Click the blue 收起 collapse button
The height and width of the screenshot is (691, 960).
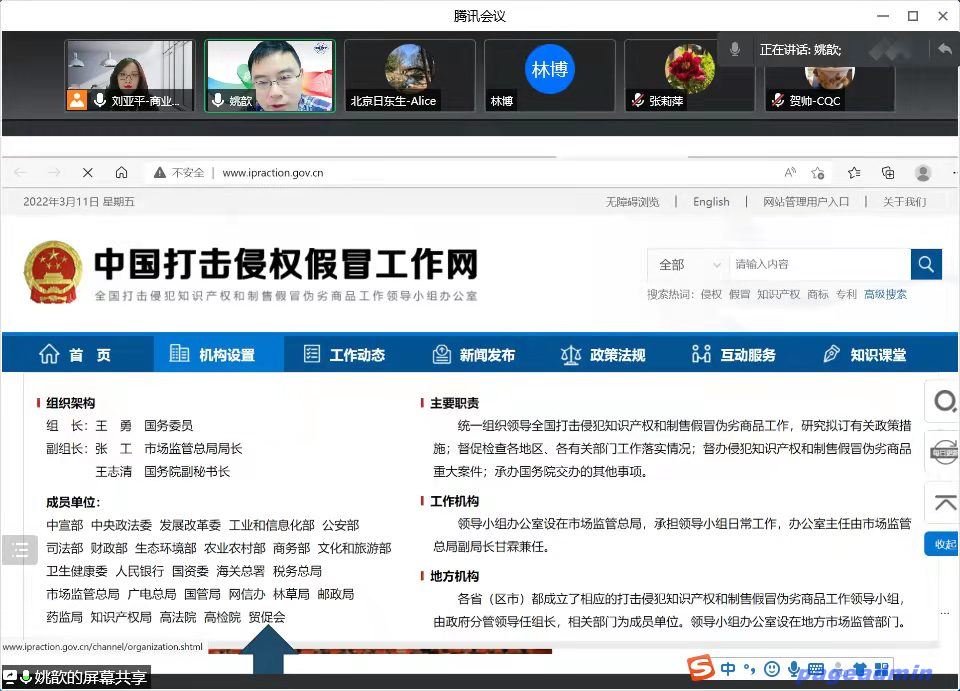pyautogui.click(x=943, y=544)
